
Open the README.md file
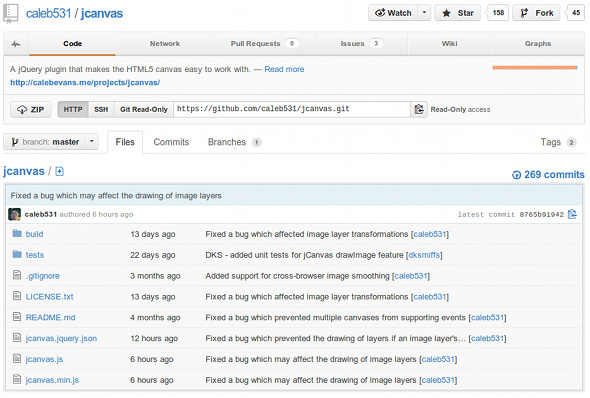[x=50, y=317]
